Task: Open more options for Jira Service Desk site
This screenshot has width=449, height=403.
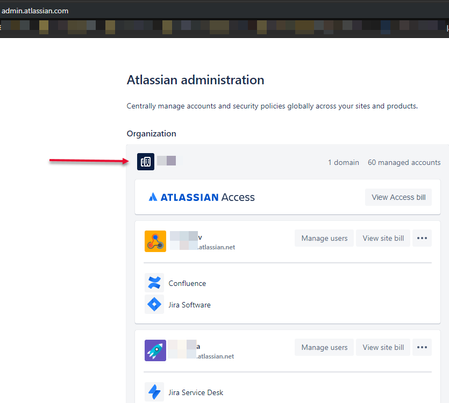Action: point(422,347)
